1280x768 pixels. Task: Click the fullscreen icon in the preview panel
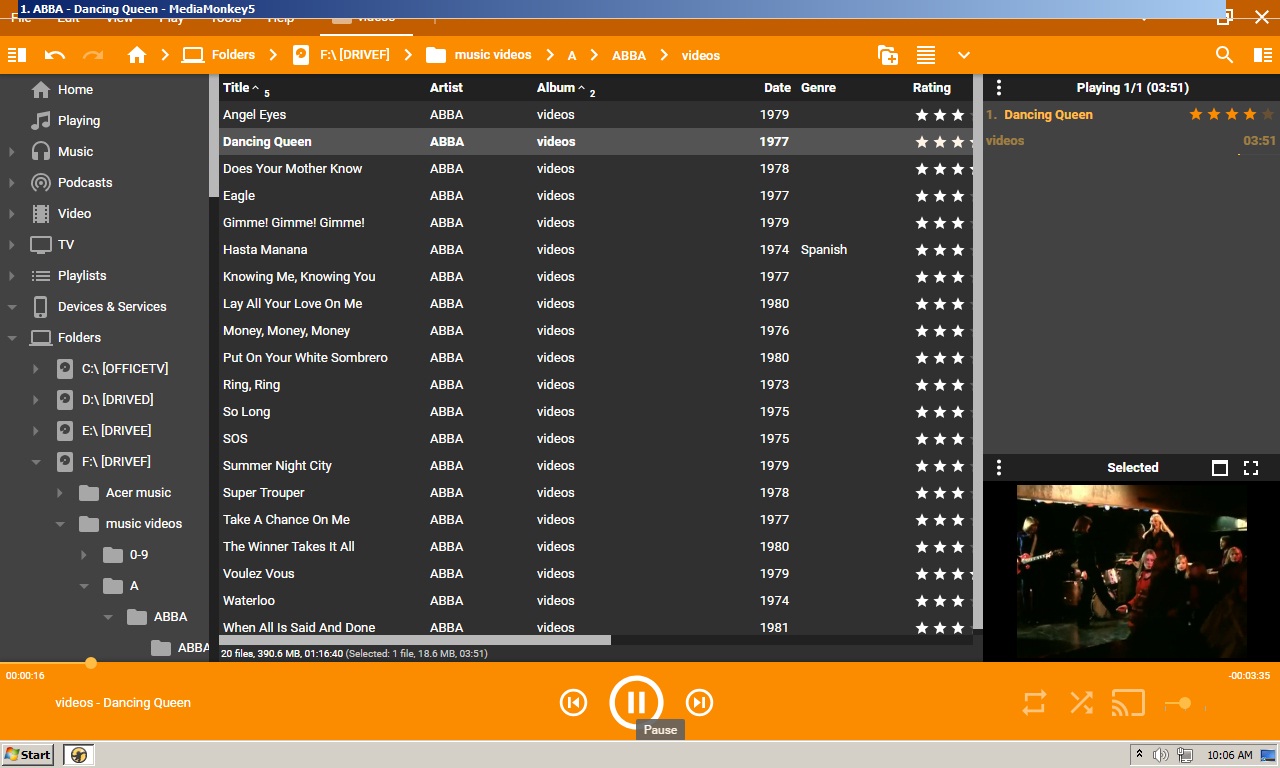pos(1250,468)
